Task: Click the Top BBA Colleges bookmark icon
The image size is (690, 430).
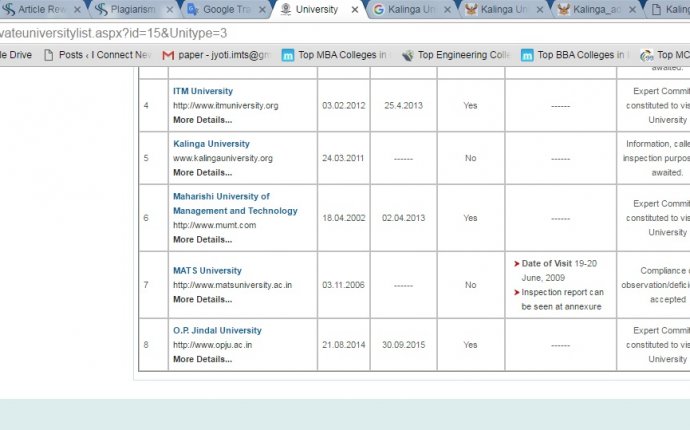Action: point(527,55)
